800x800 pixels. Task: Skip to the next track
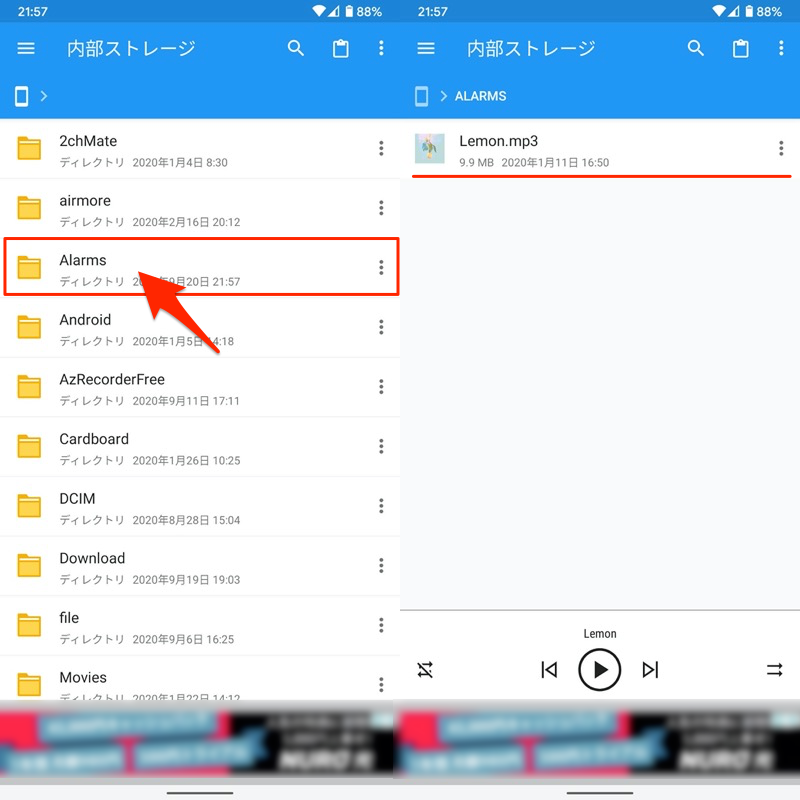pos(651,670)
